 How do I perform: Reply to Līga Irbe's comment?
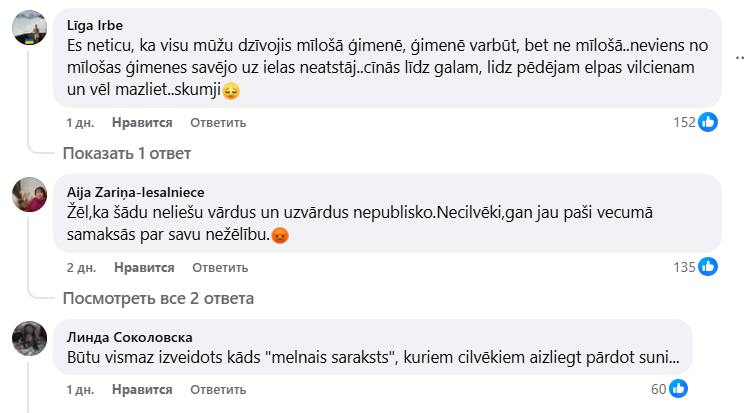point(218,123)
